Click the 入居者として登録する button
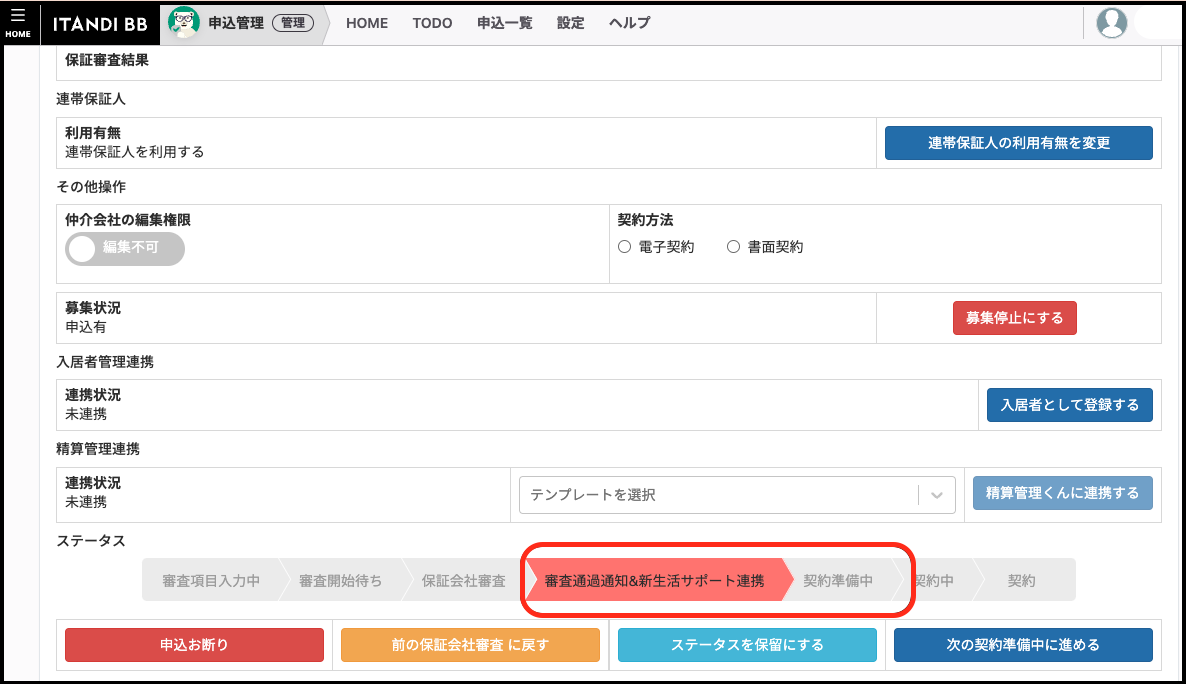The height and width of the screenshot is (684, 1186). (x=1069, y=404)
